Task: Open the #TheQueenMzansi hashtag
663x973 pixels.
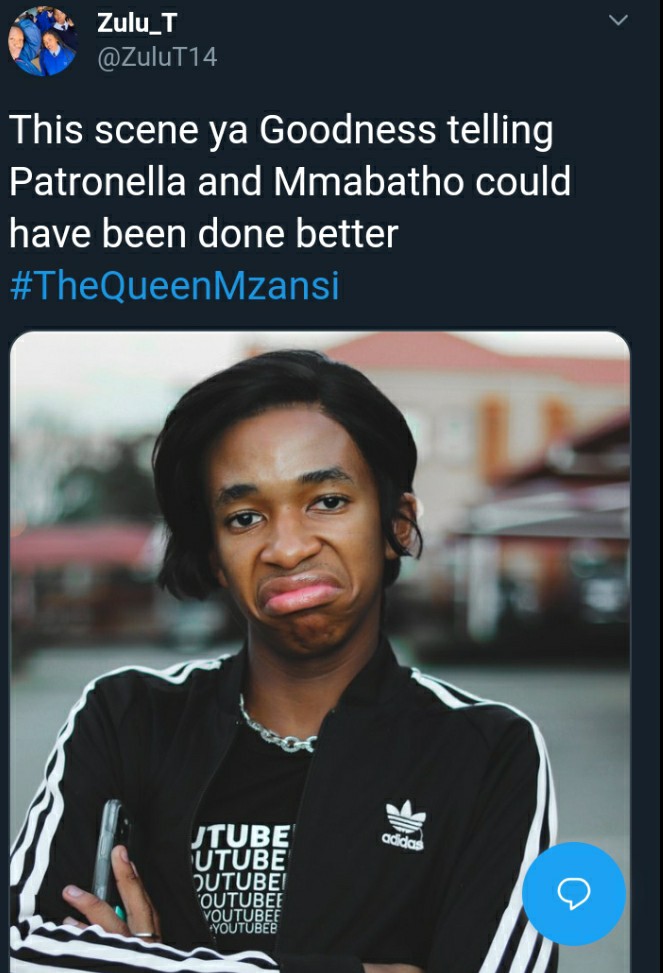Action: coord(175,285)
